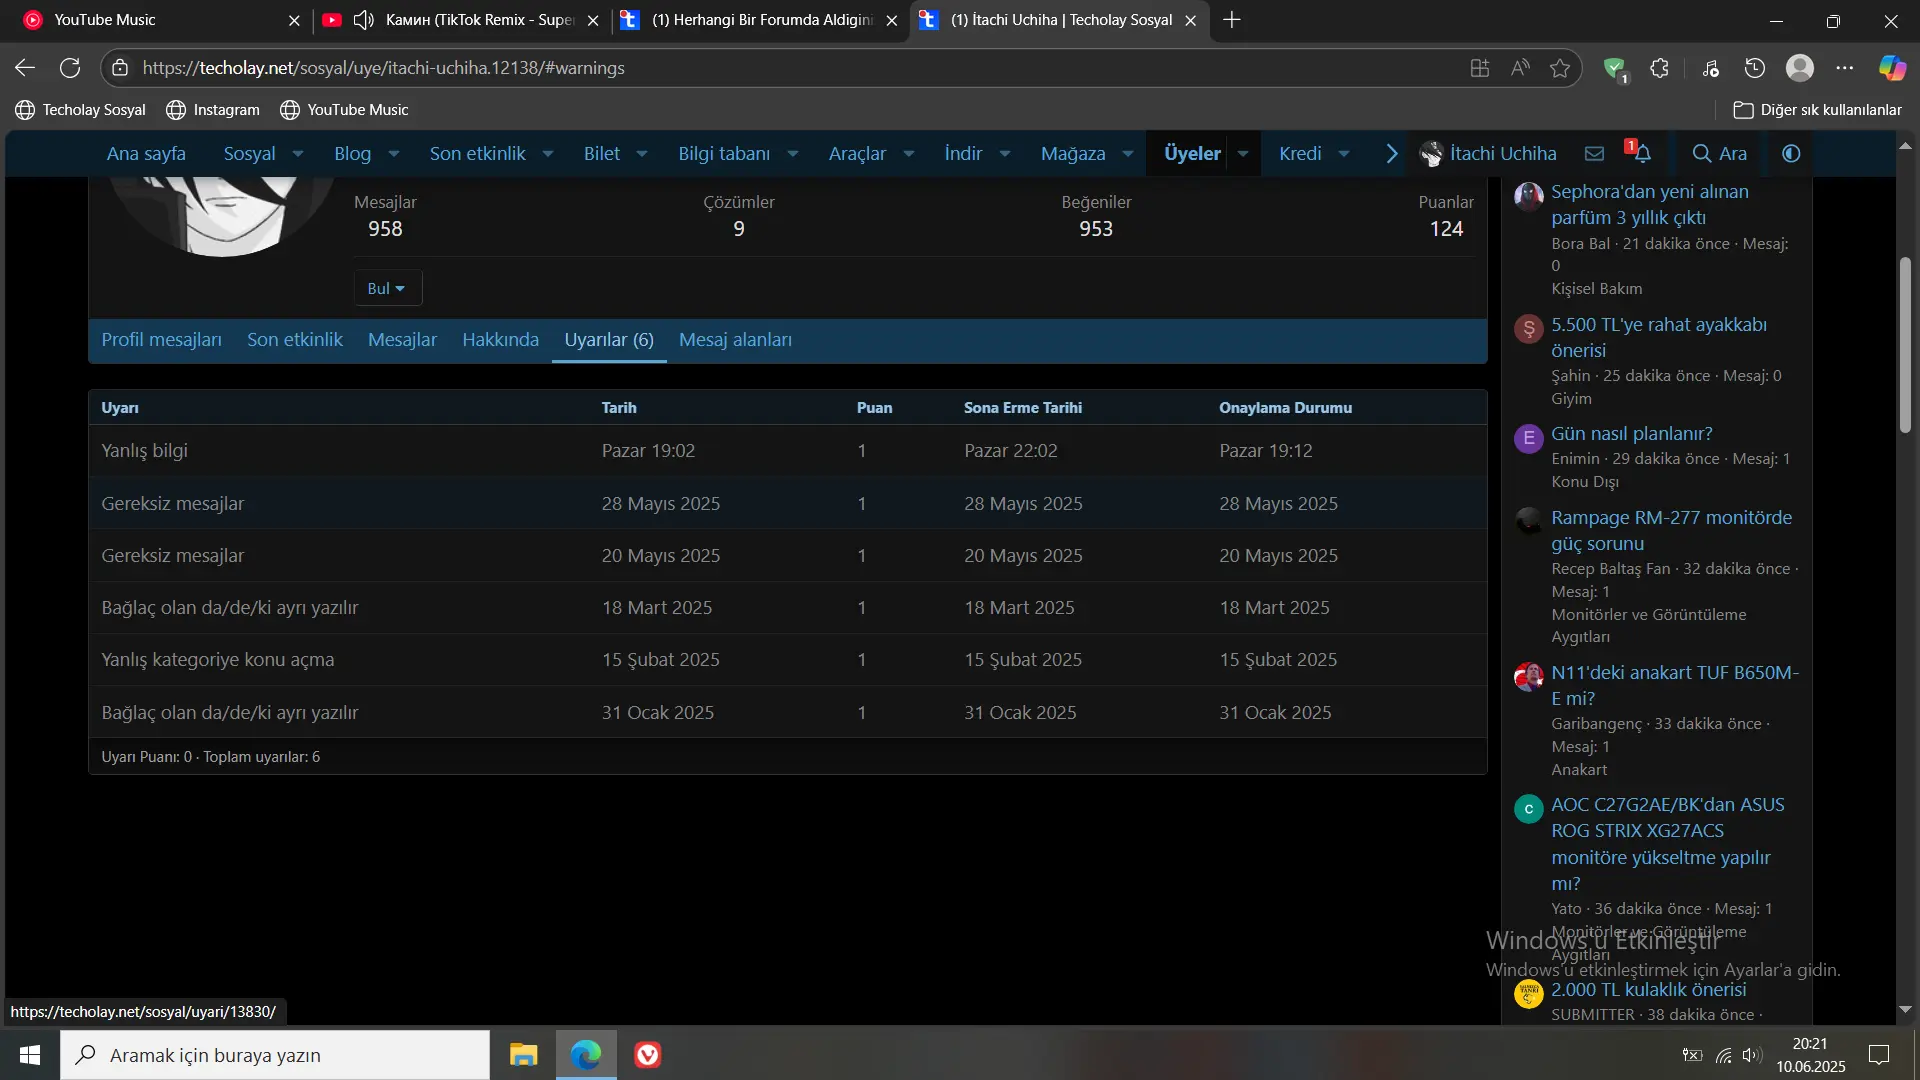Open browser History icon

1755,68
